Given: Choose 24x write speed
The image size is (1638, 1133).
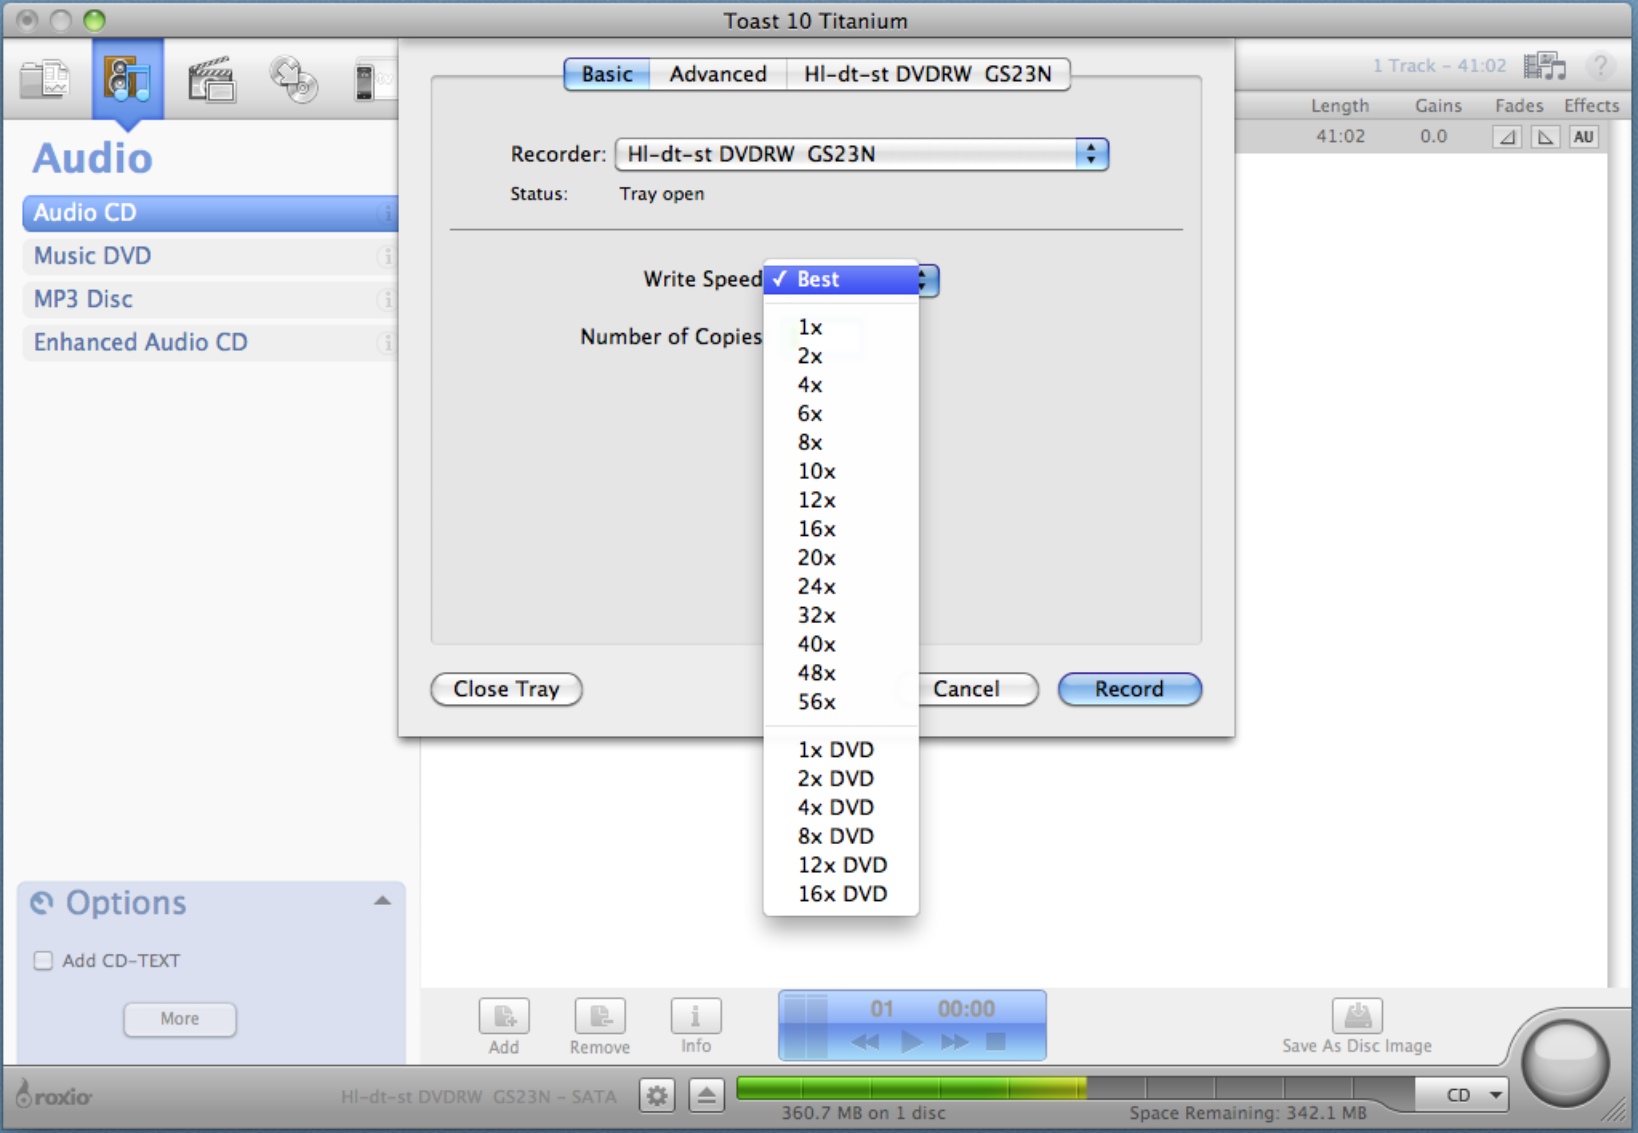Looking at the screenshot, I should coord(841,587).
